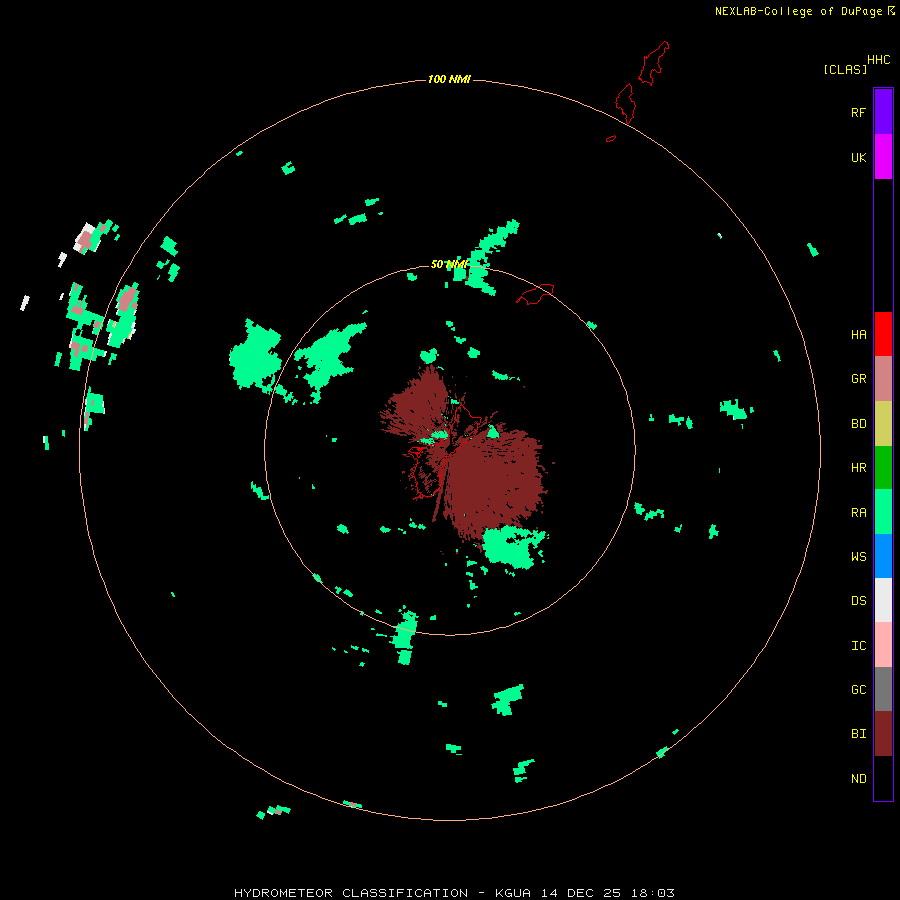
Task: Click the IC legend label
Action: pyautogui.click(x=858, y=646)
